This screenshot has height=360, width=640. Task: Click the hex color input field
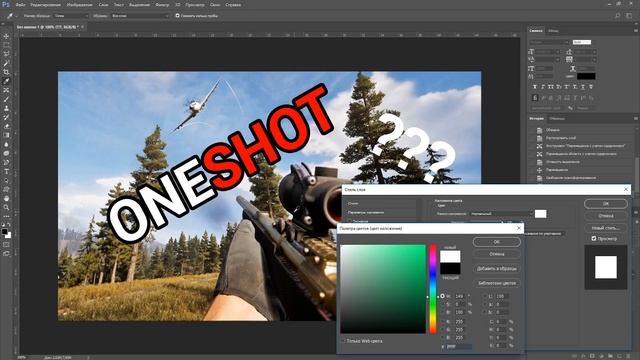coord(459,347)
